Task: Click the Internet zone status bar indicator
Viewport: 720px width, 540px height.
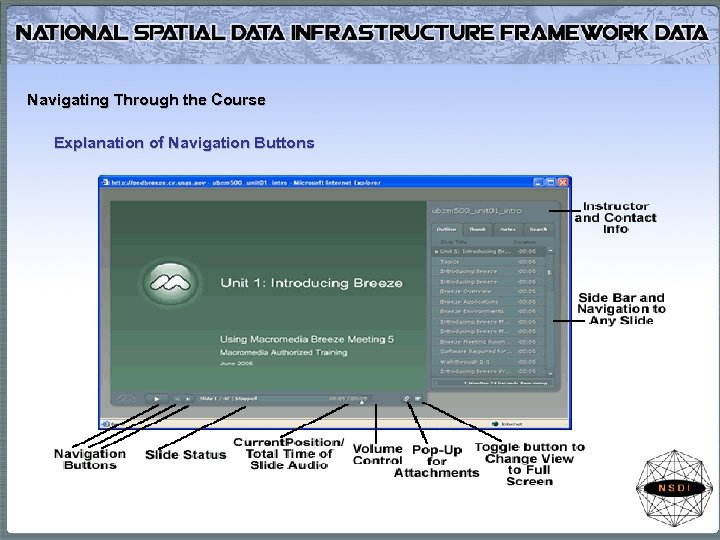Action: [x=507, y=424]
